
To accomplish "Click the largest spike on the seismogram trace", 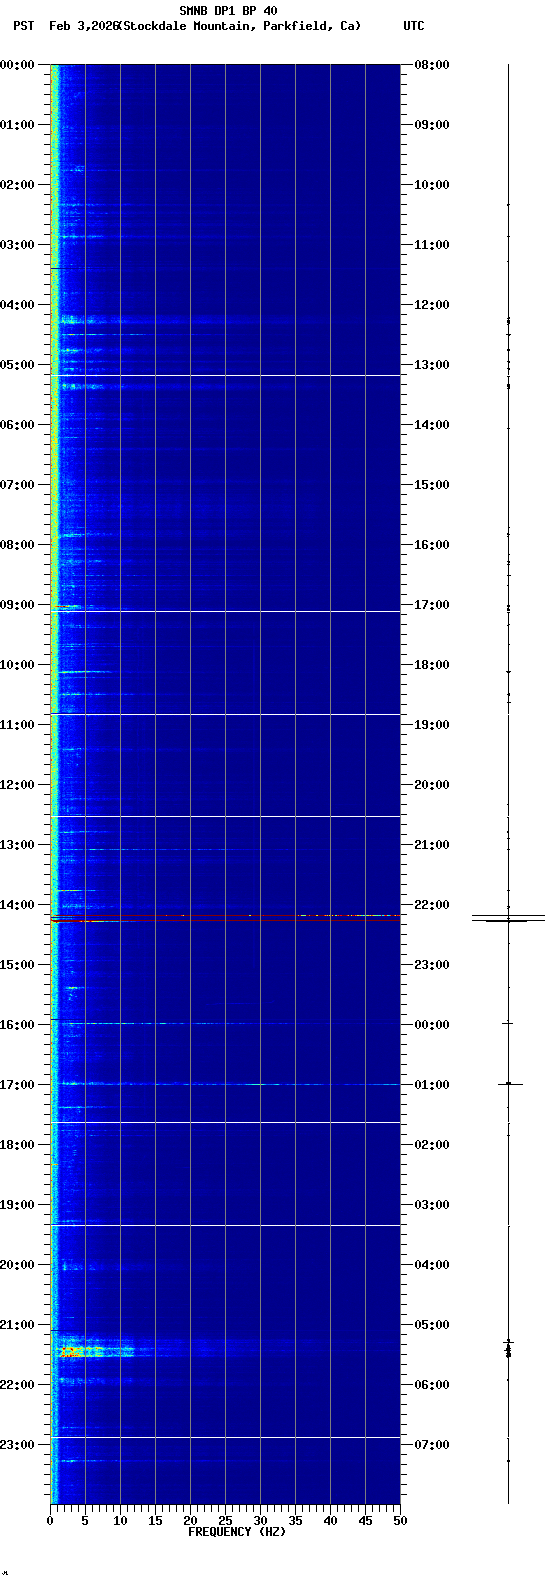I will pyautogui.click(x=509, y=918).
